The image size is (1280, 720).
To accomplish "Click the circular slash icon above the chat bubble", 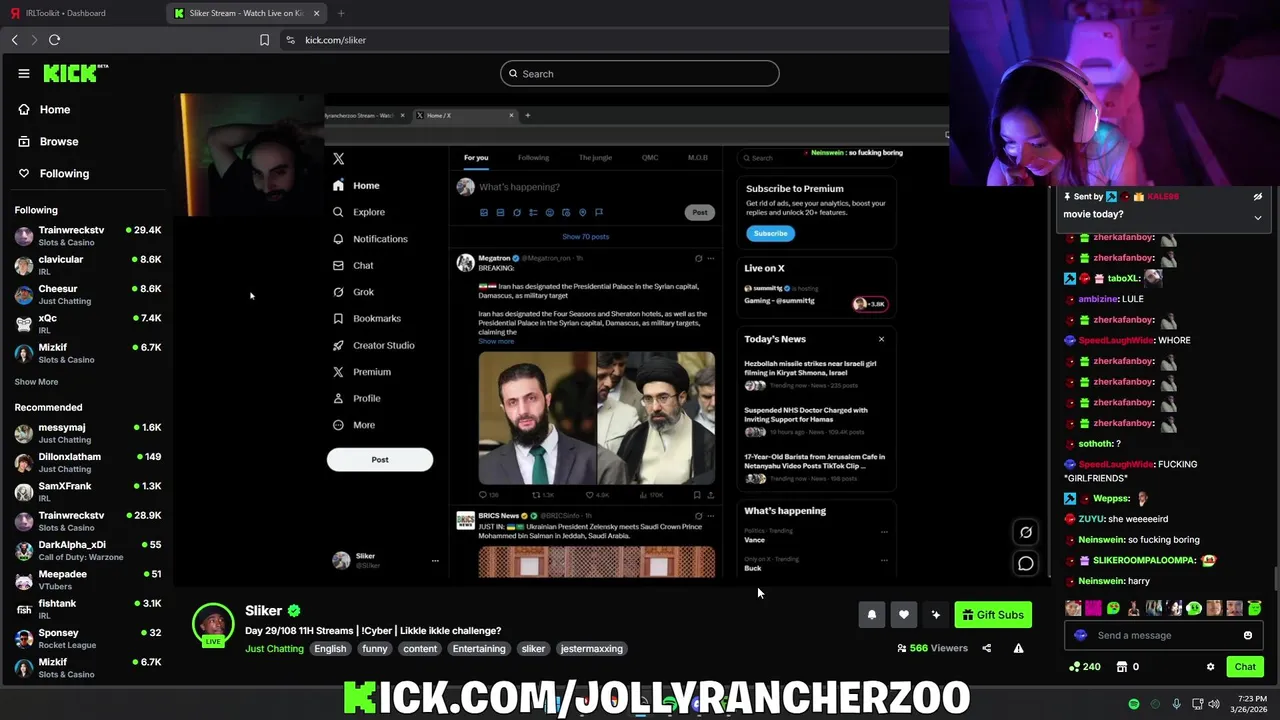I will [x=1026, y=532].
